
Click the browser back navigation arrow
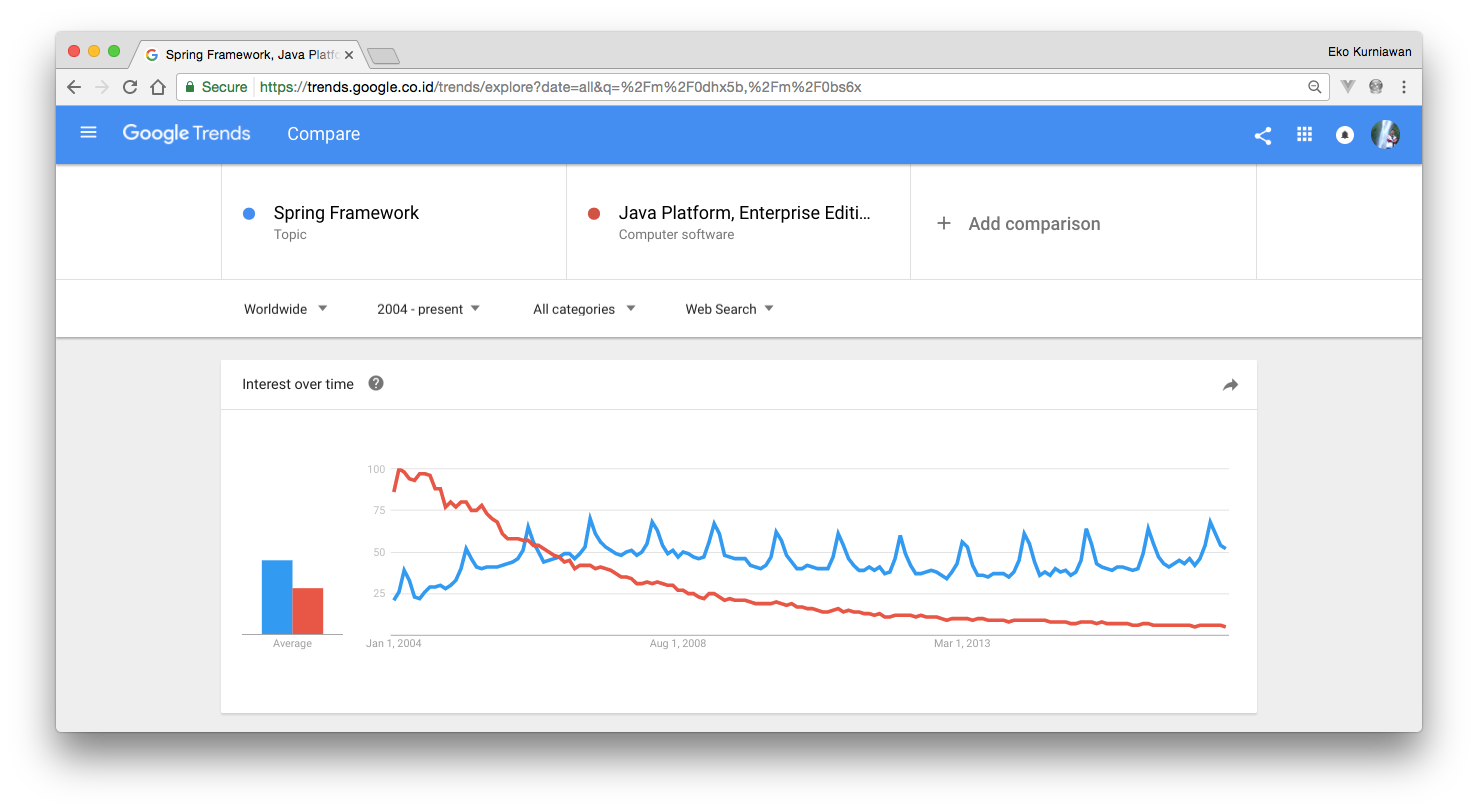(x=73, y=87)
